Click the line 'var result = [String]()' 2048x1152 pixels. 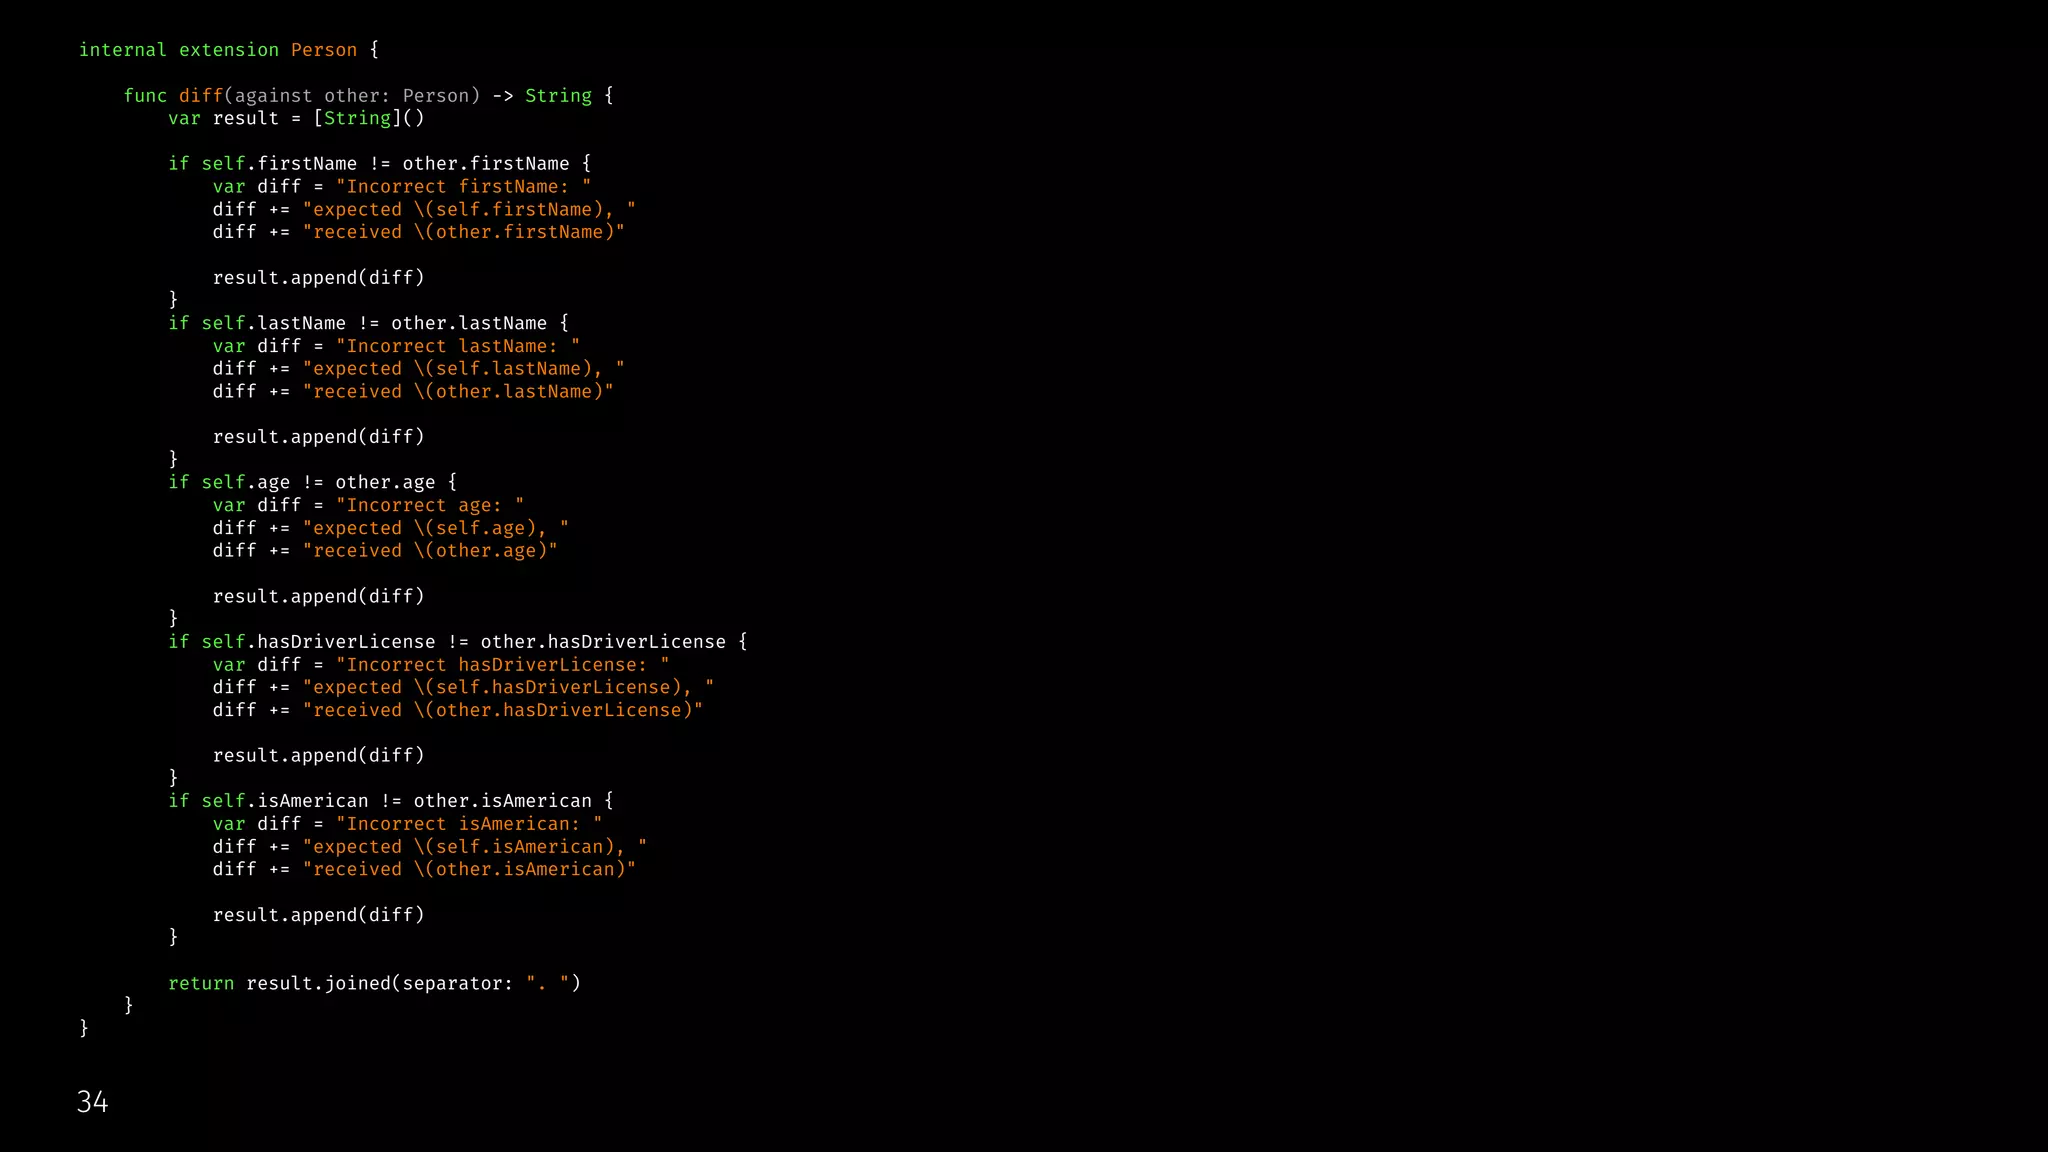(x=296, y=118)
